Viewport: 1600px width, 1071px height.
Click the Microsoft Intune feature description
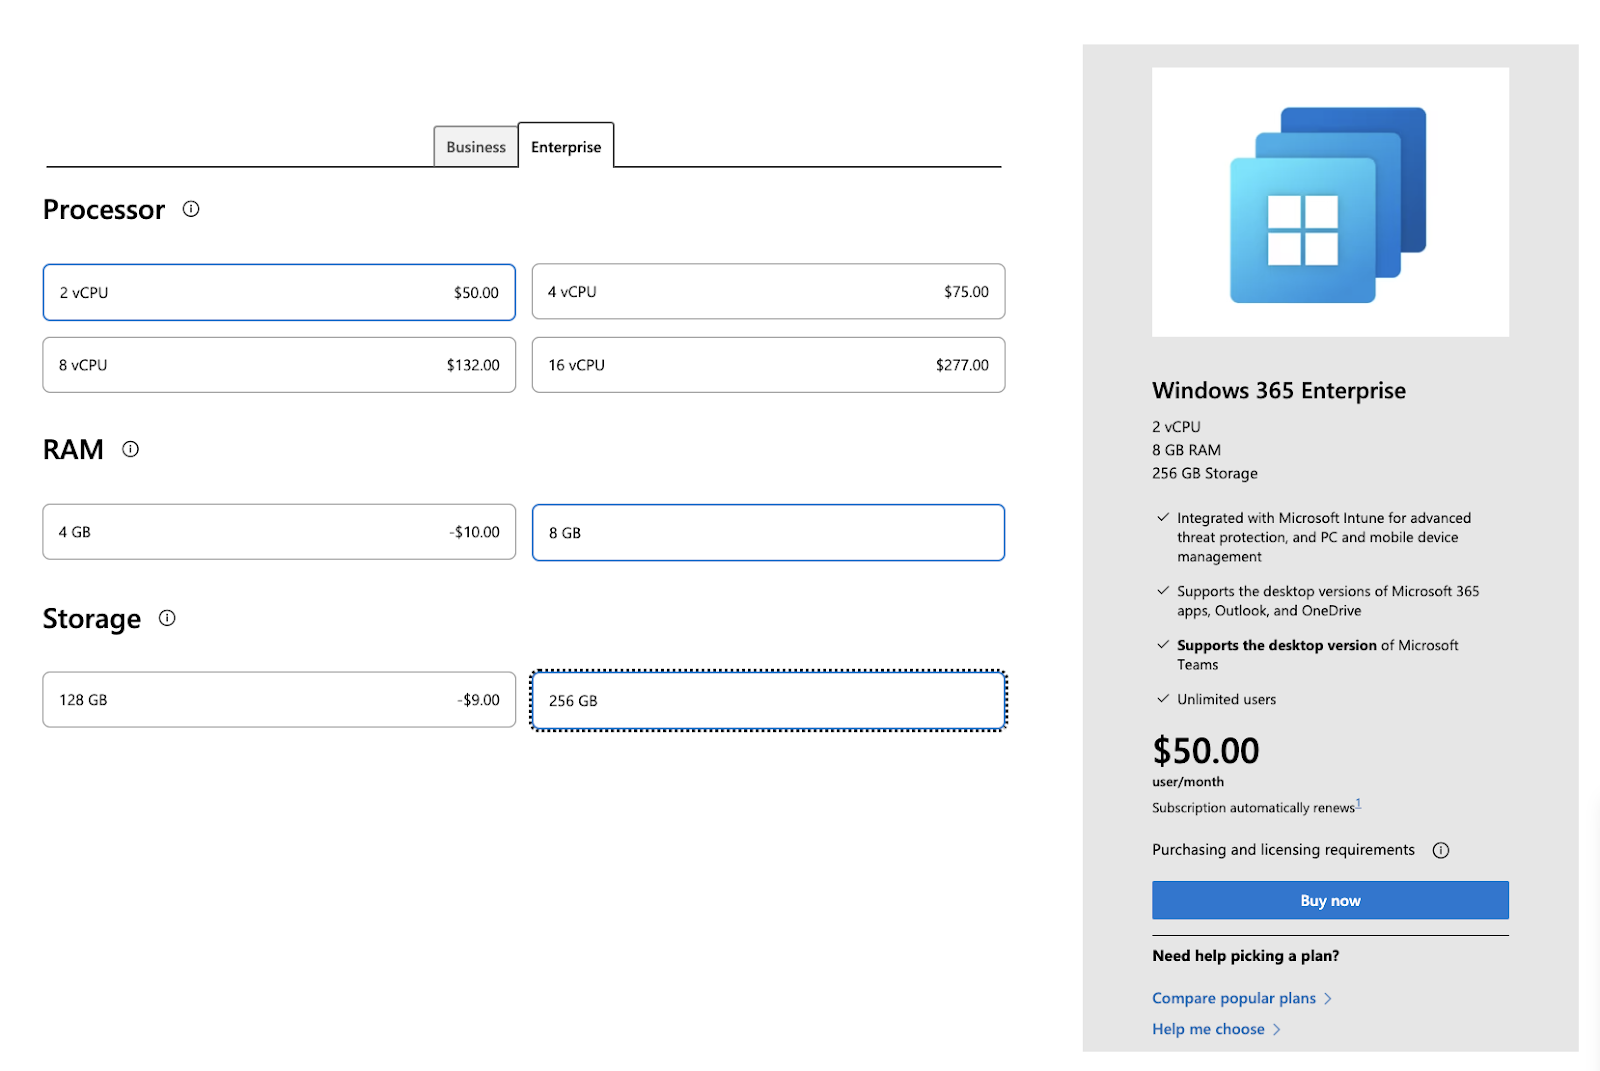coord(1324,537)
